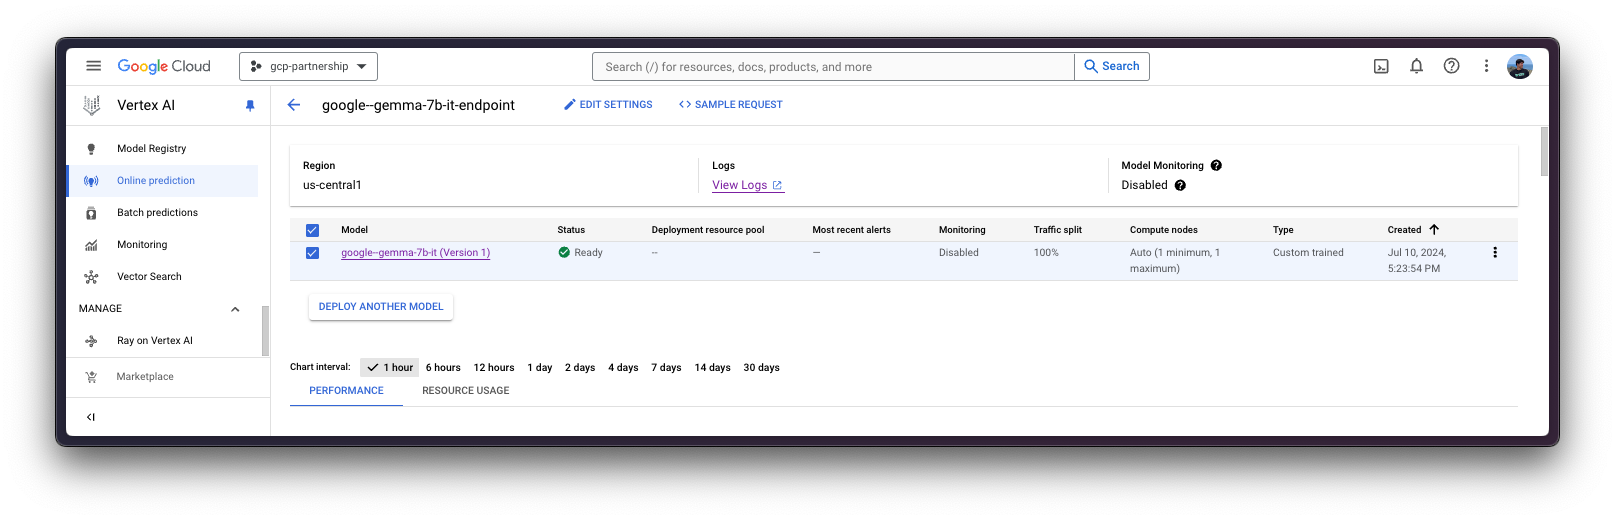
Task: Open the View Logs link
Action: click(747, 185)
